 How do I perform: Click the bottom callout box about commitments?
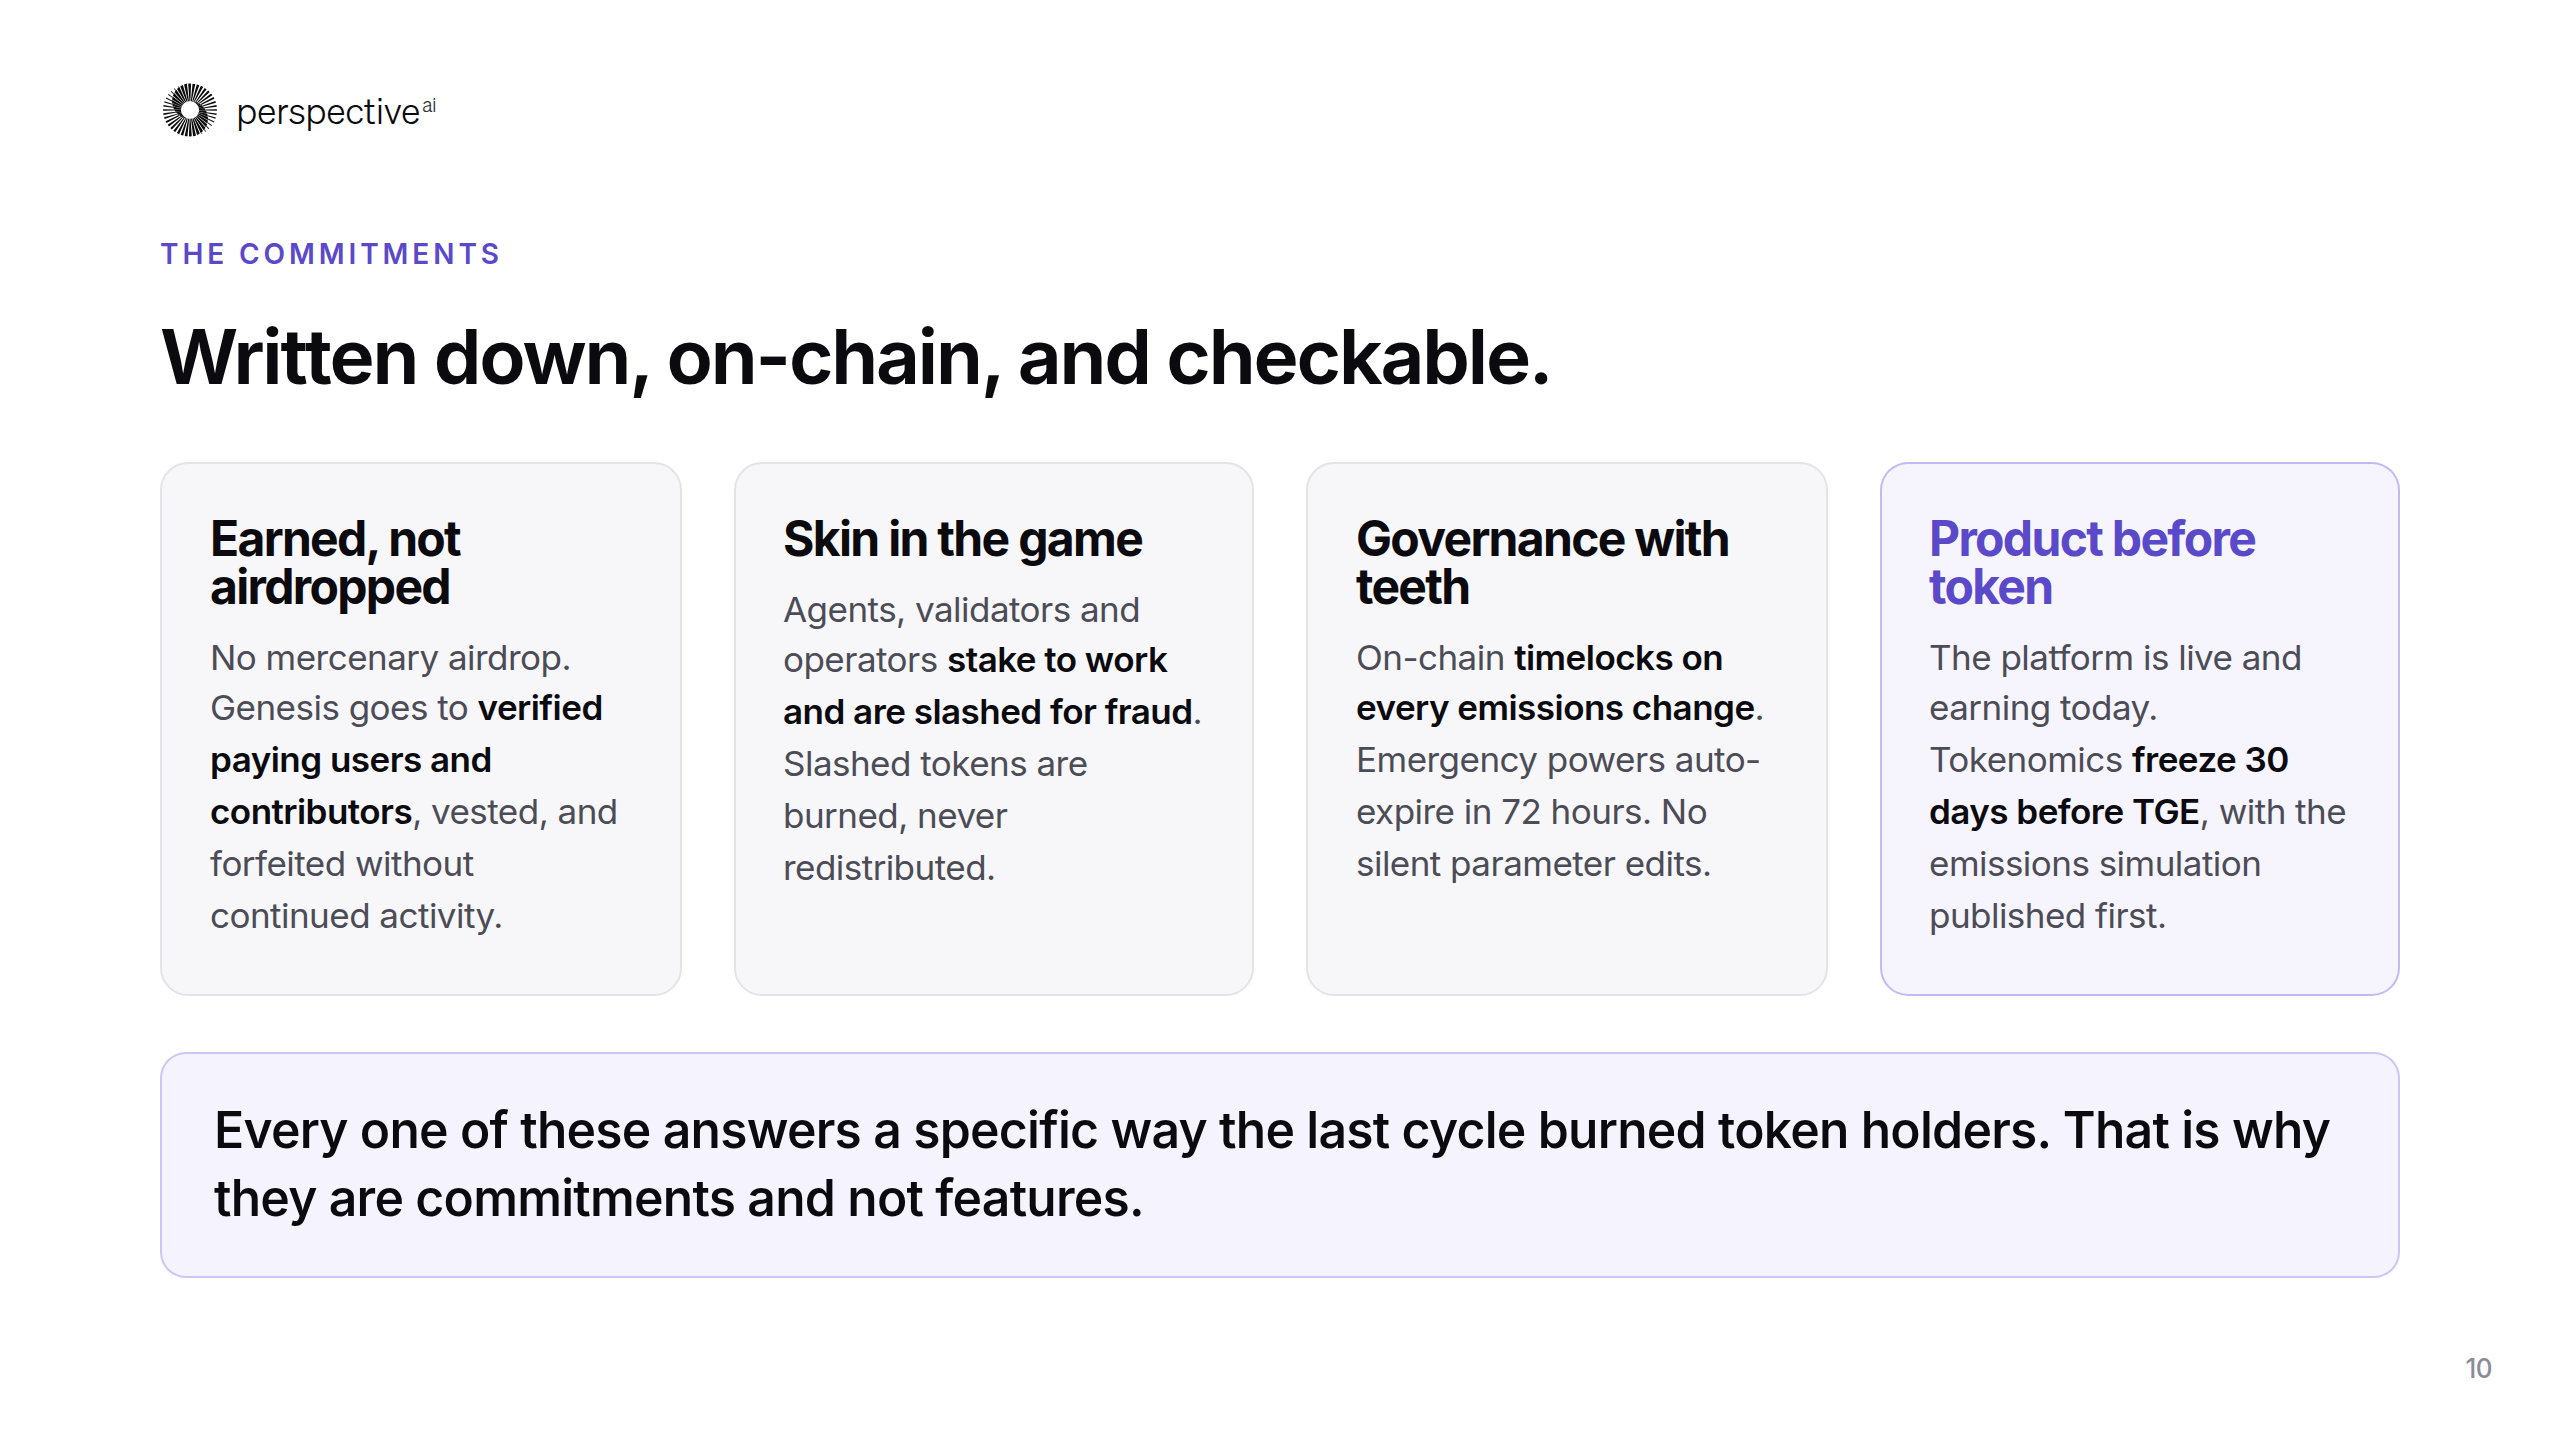pyautogui.click(x=1279, y=1164)
